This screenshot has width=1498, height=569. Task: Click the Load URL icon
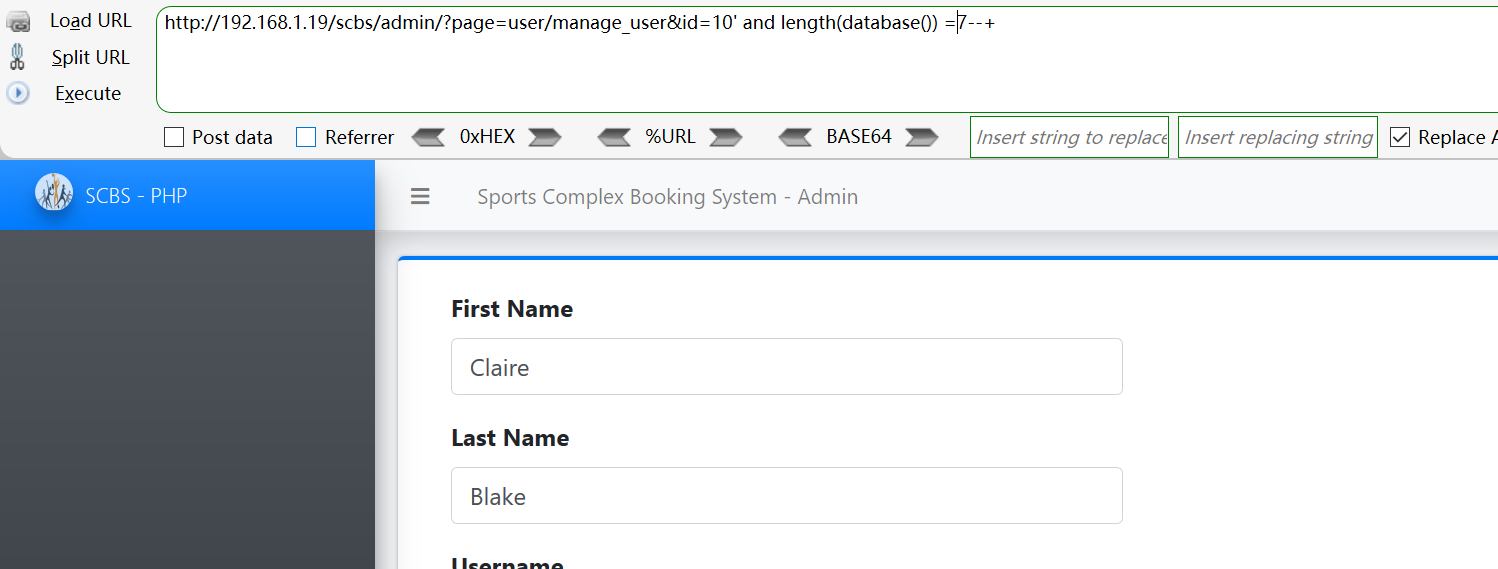pos(18,22)
